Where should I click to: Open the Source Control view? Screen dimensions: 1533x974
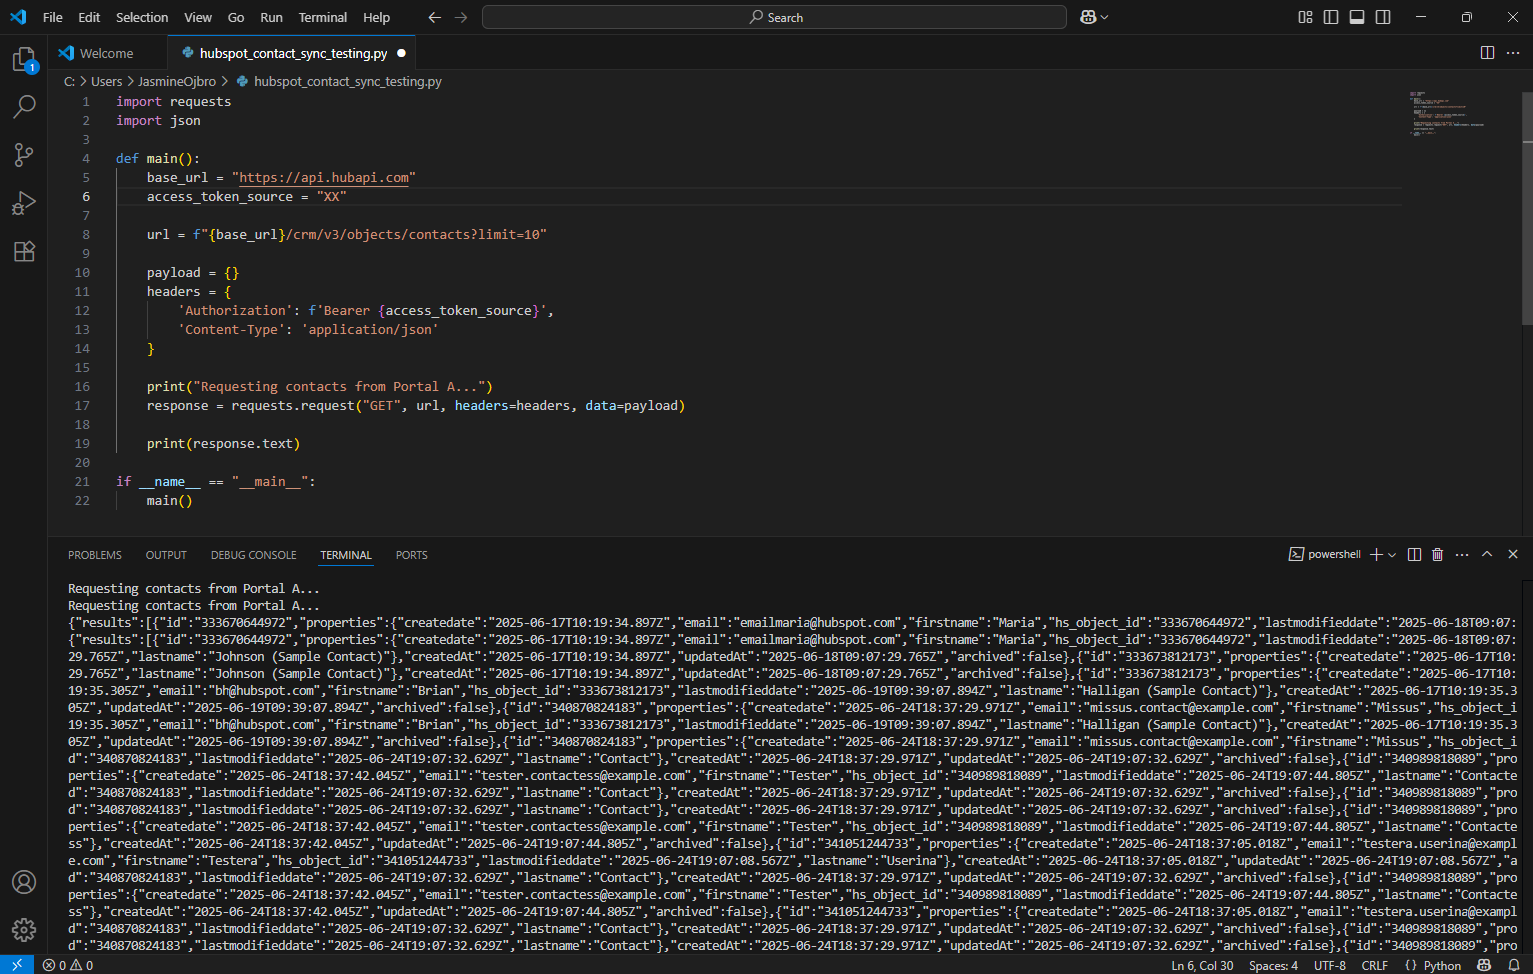pos(24,155)
